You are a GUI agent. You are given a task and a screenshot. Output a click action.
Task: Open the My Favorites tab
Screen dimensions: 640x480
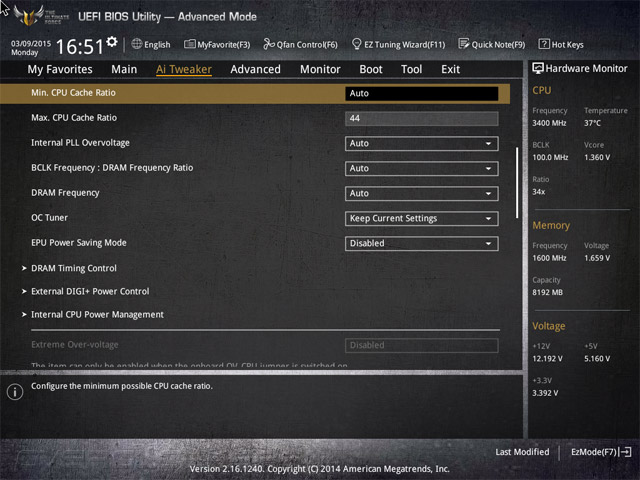click(60, 69)
